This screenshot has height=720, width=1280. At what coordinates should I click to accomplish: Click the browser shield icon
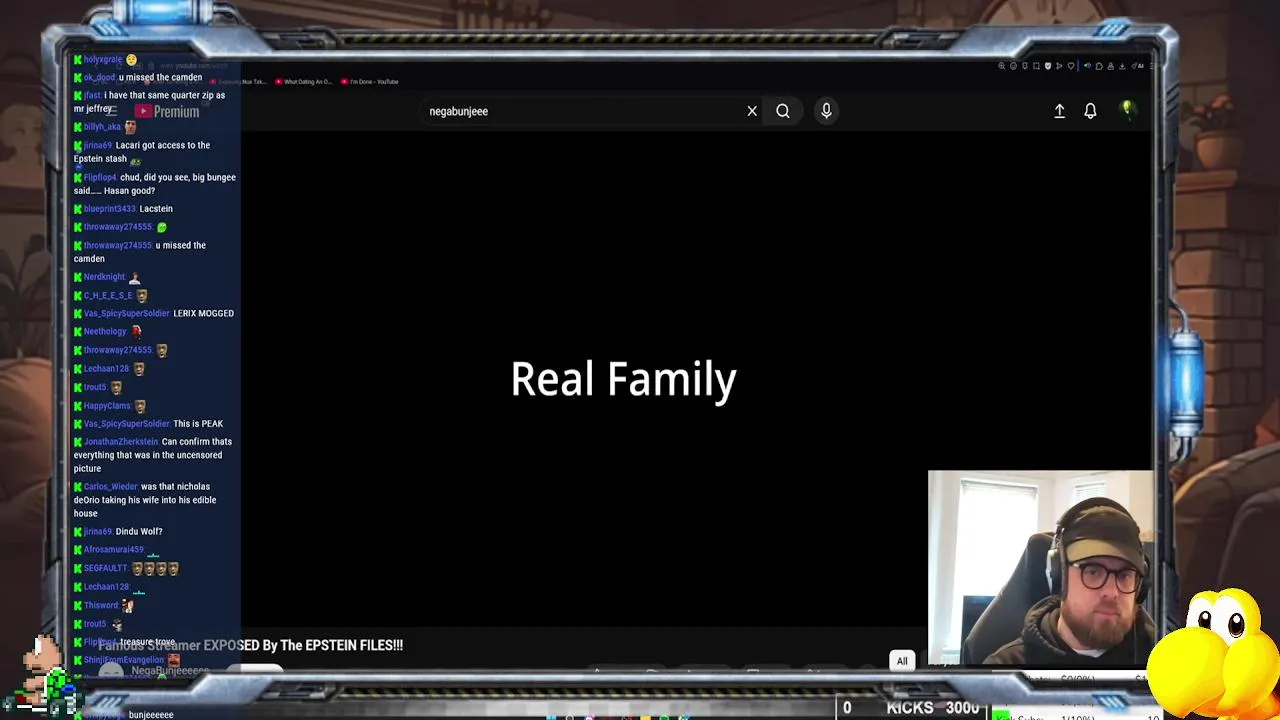click(1048, 66)
